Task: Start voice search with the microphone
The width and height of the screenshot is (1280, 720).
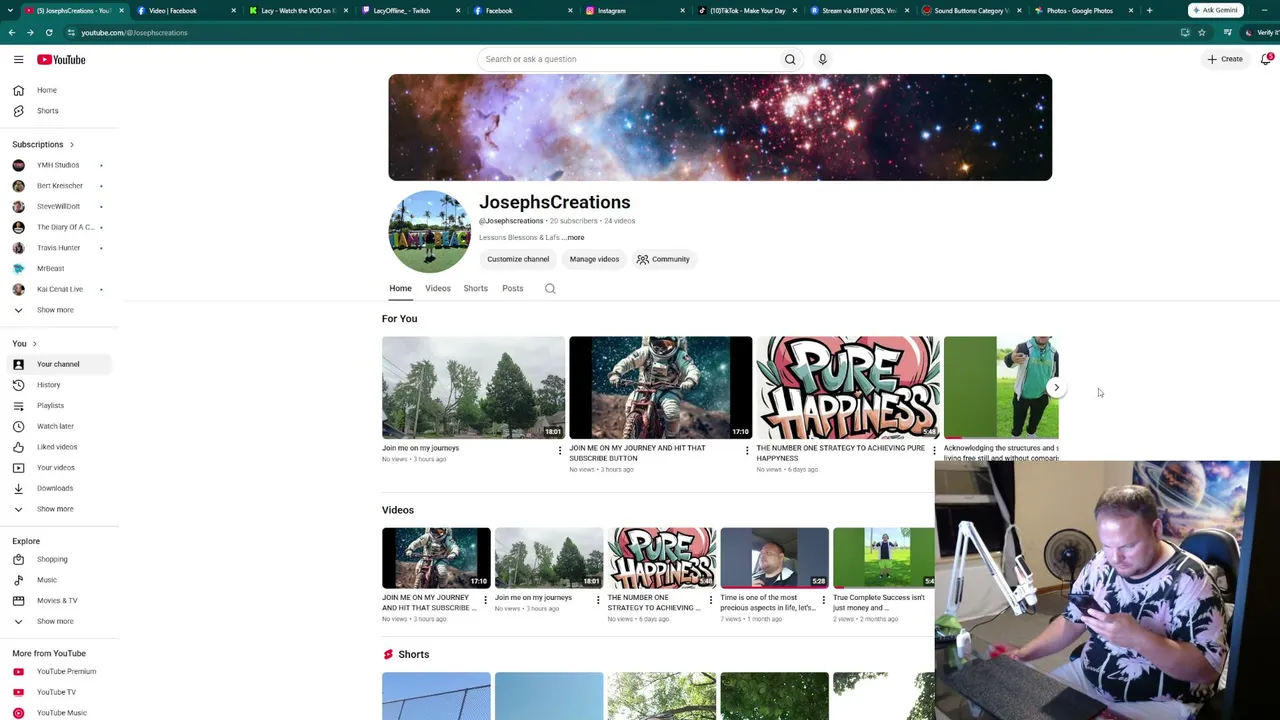Action: [823, 59]
